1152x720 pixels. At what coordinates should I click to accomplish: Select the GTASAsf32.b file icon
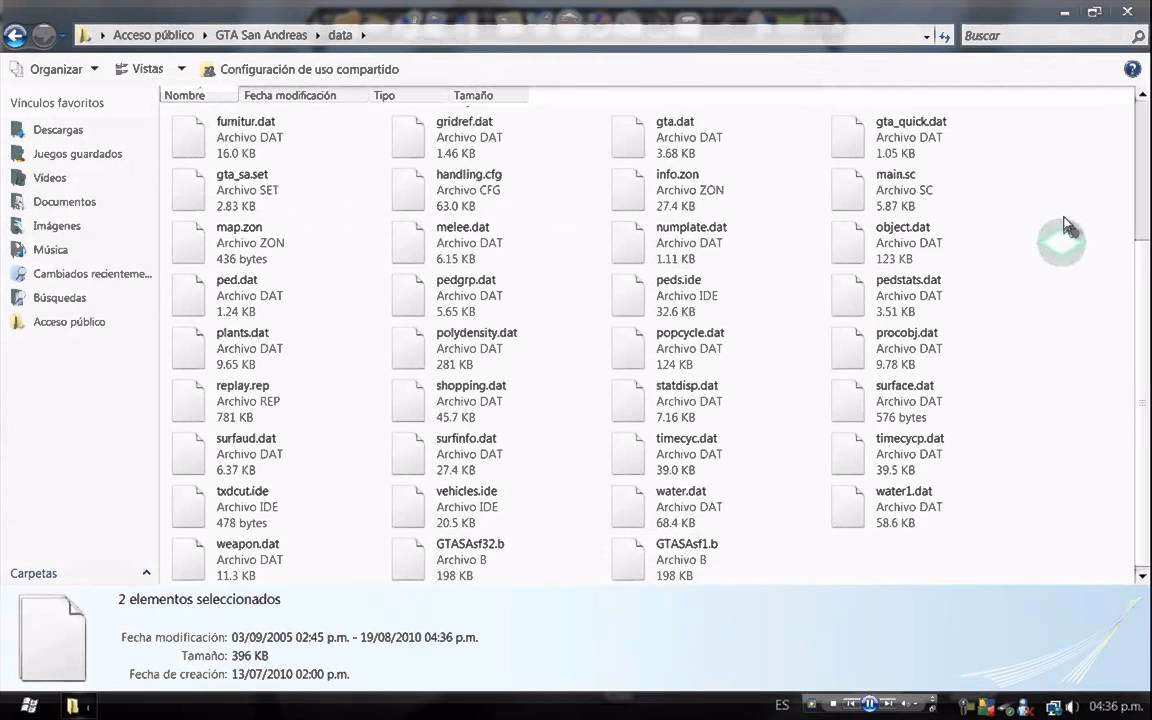pos(408,559)
